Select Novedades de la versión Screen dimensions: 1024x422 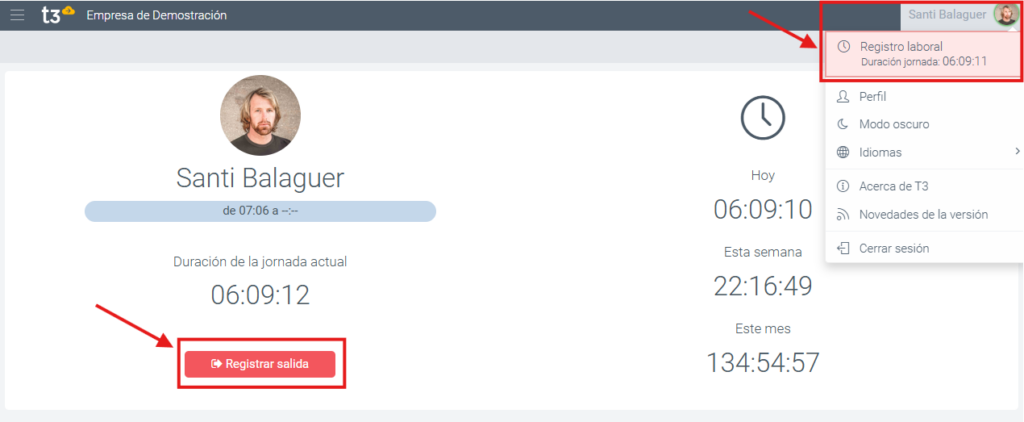pos(923,214)
